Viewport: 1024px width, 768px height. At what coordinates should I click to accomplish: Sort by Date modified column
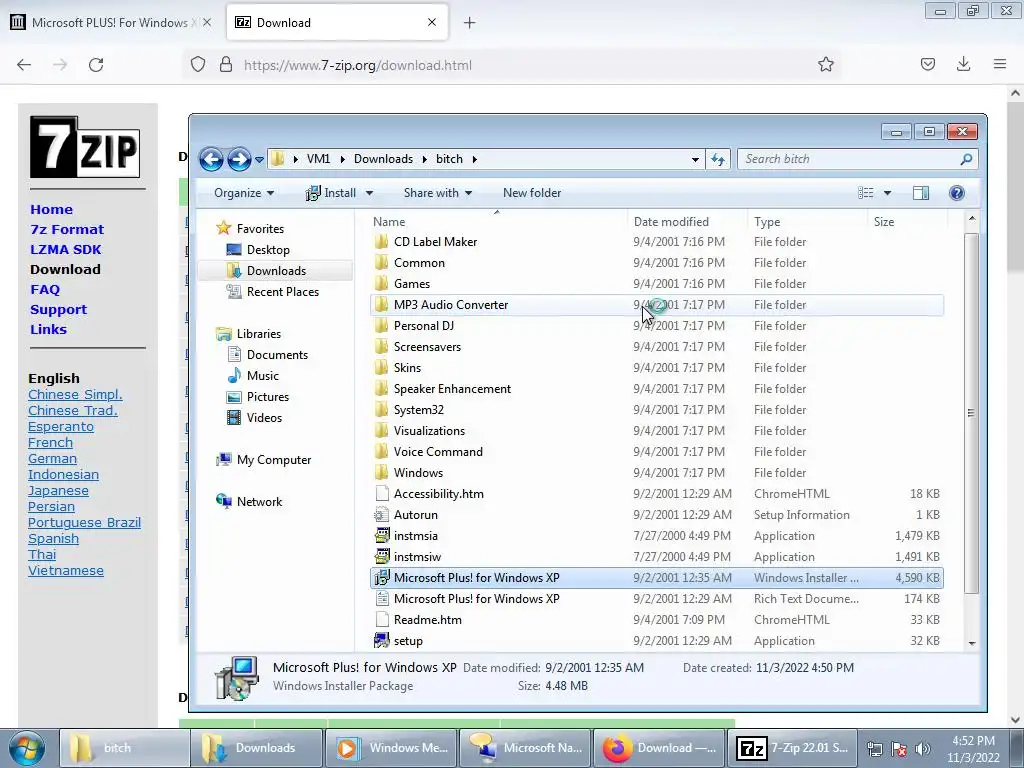point(688,221)
